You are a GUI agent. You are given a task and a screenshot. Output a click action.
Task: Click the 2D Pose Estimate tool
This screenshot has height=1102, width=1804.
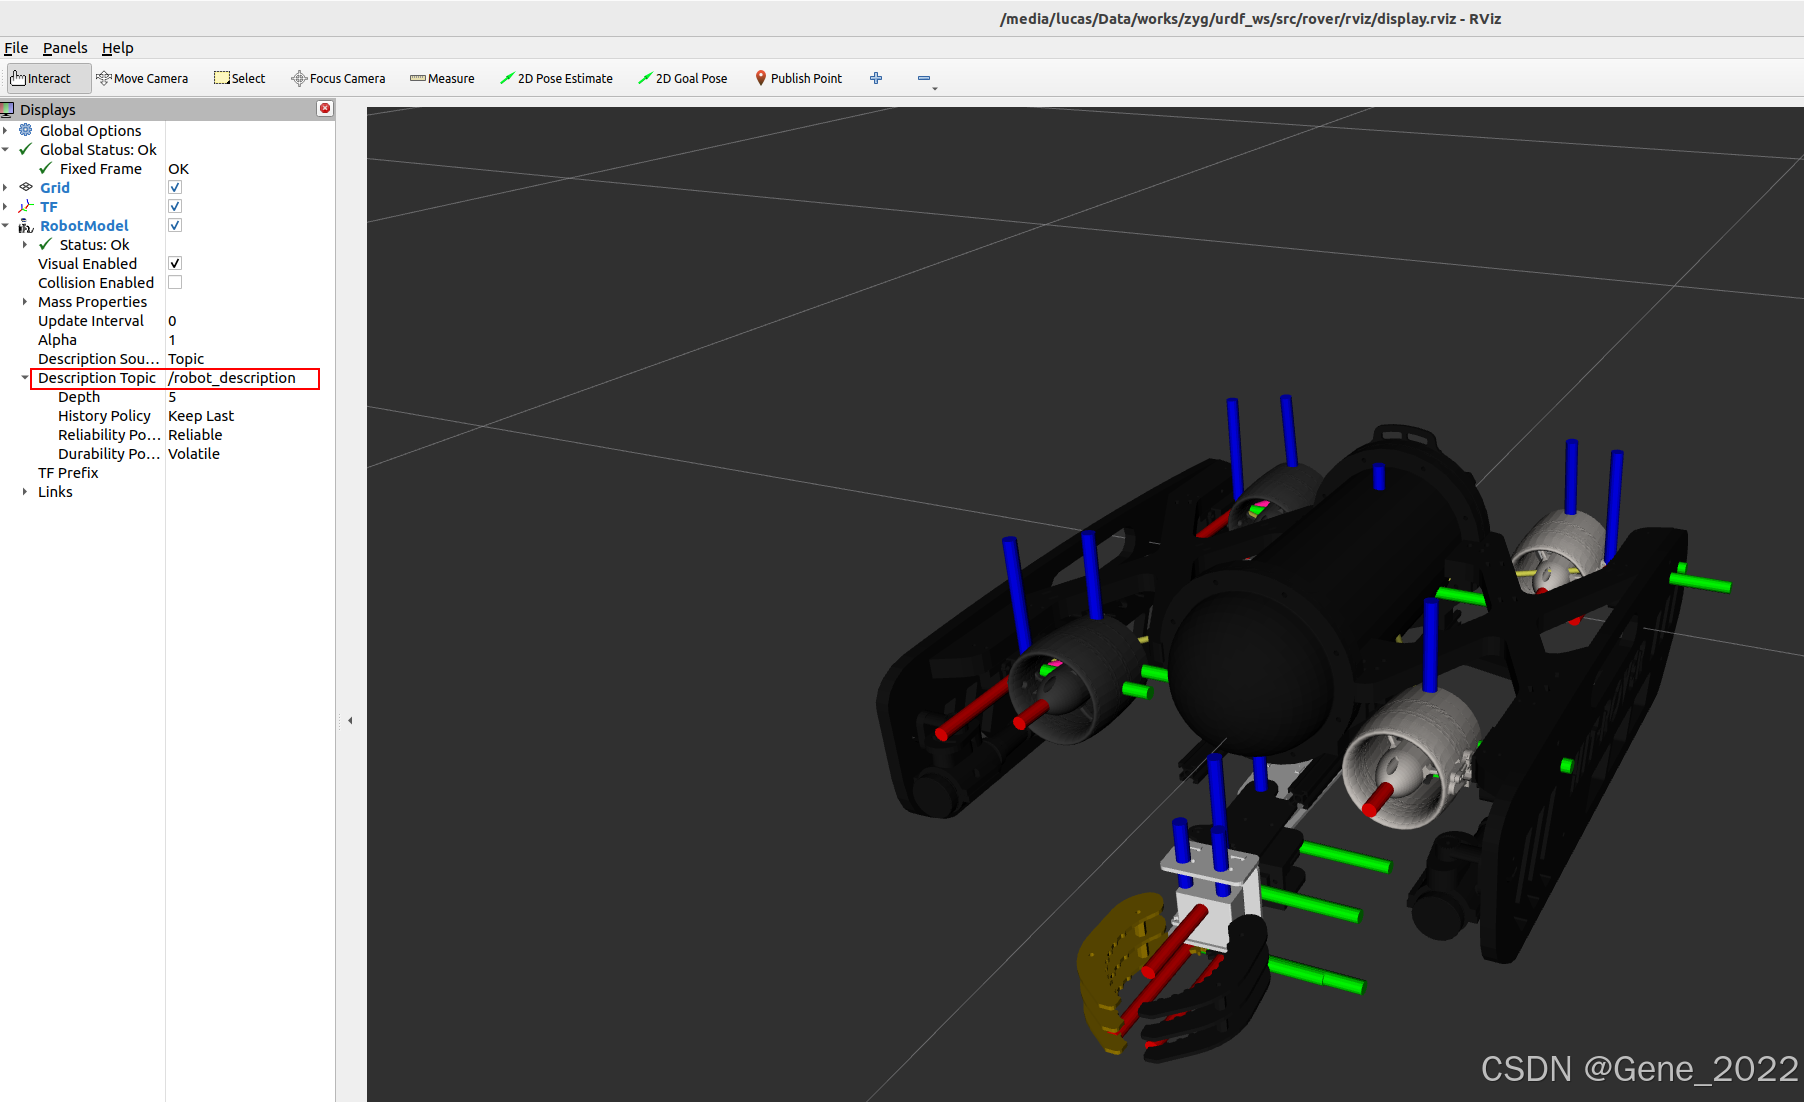click(557, 78)
